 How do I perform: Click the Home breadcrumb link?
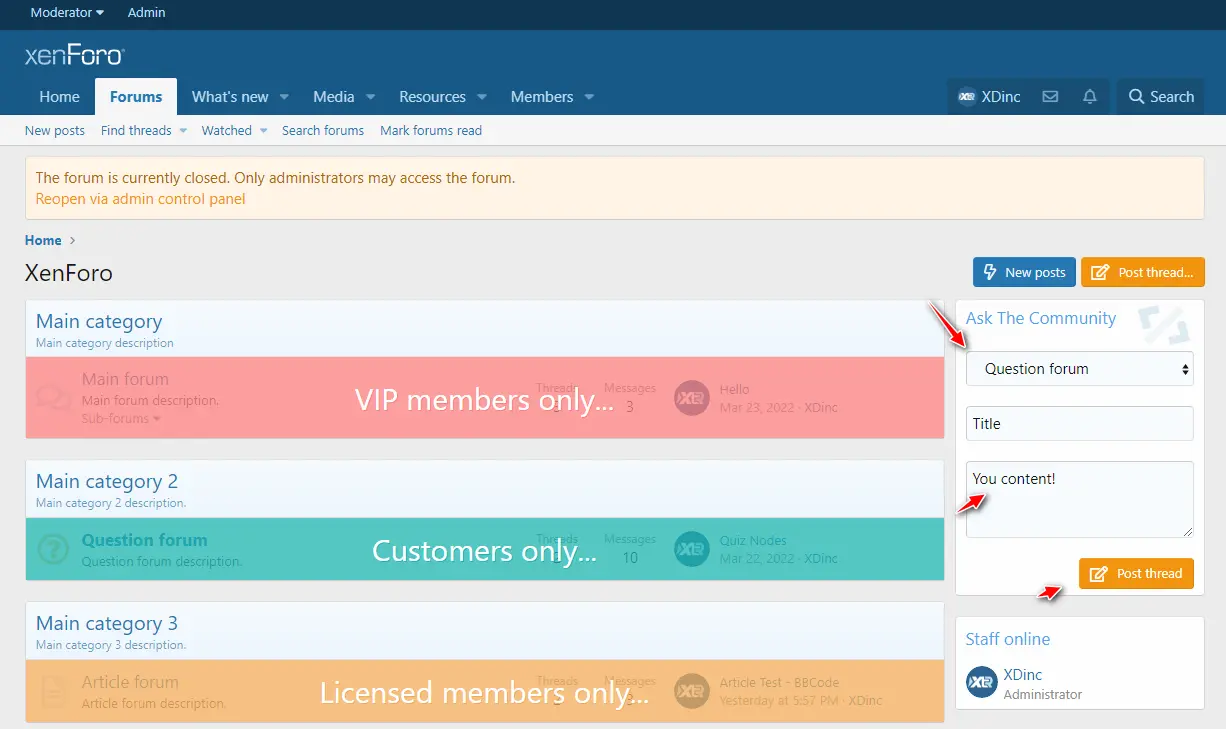pos(43,241)
